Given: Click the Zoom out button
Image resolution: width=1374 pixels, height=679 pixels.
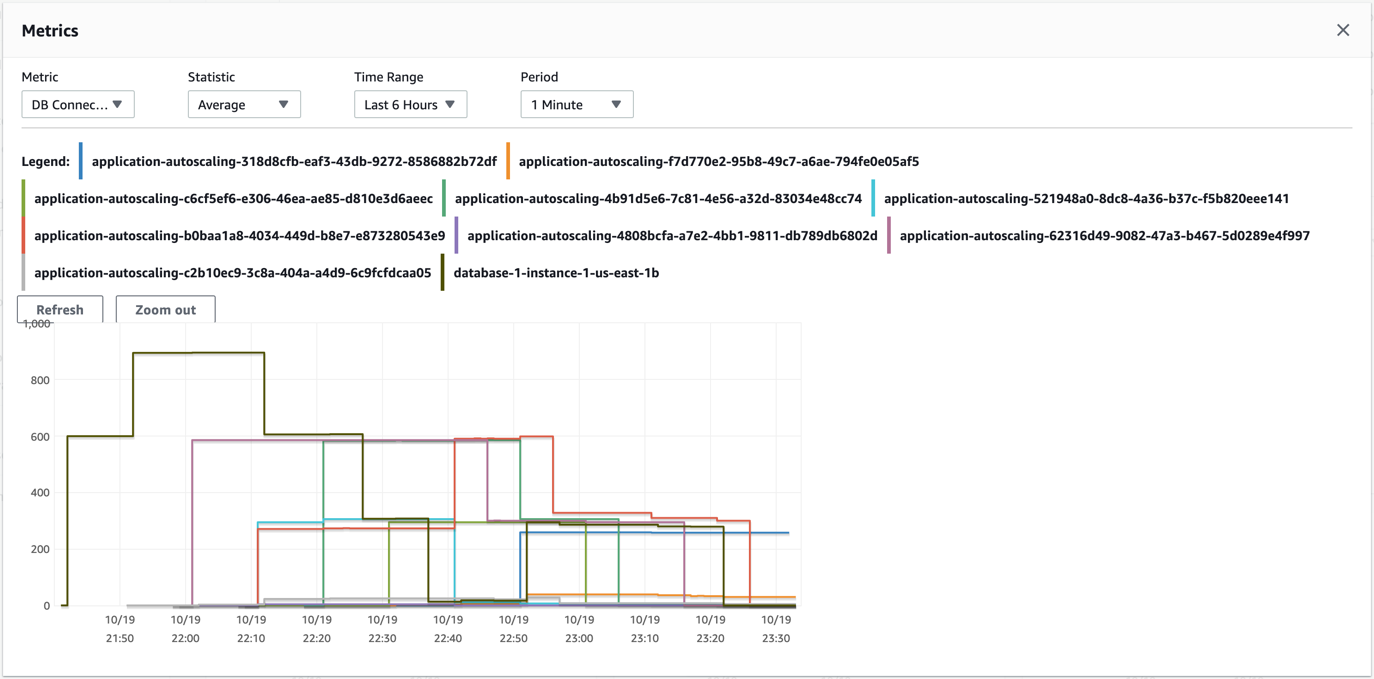Looking at the screenshot, I should coord(165,309).
